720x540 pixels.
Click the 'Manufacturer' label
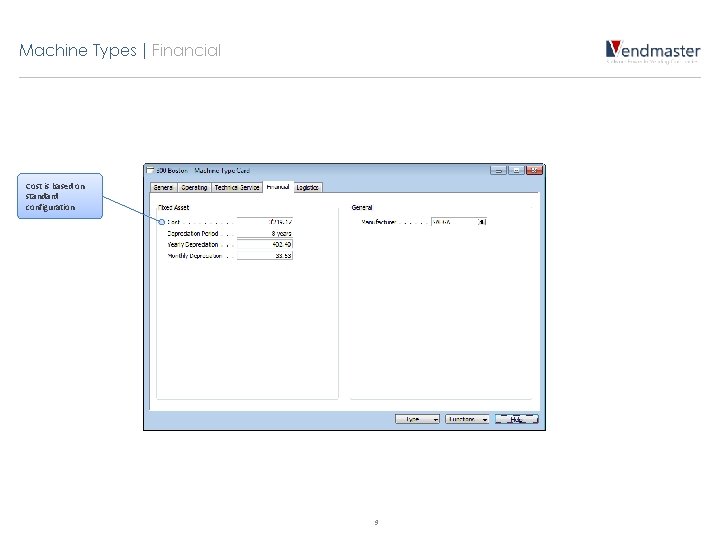(378, 222)
